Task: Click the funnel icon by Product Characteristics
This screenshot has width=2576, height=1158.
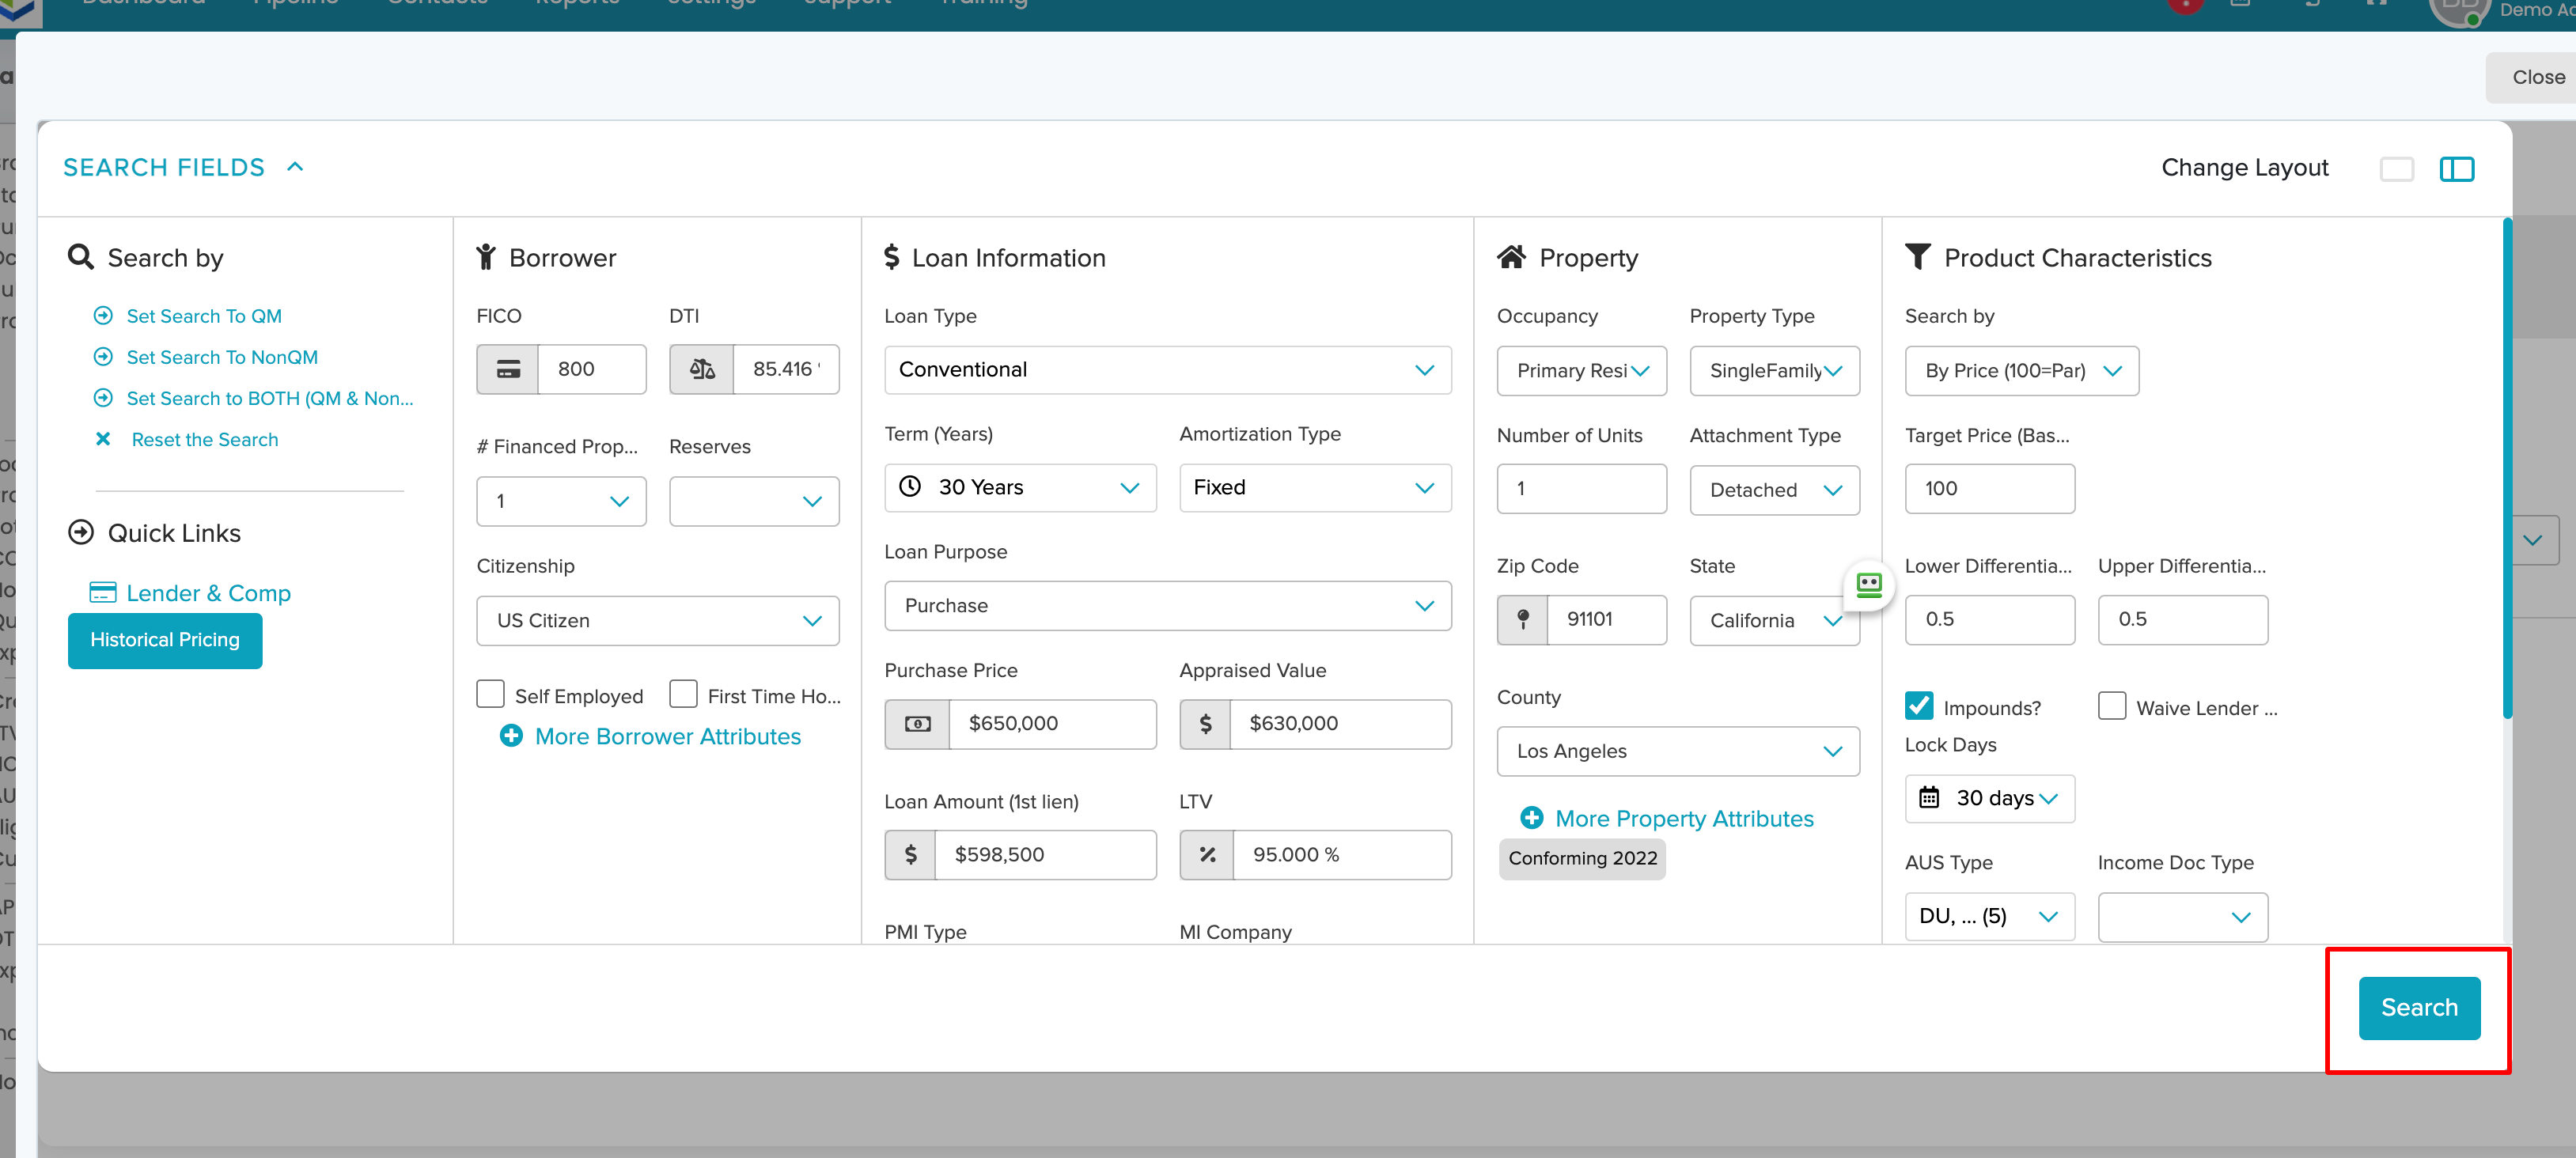Action: pos(1917,257)
